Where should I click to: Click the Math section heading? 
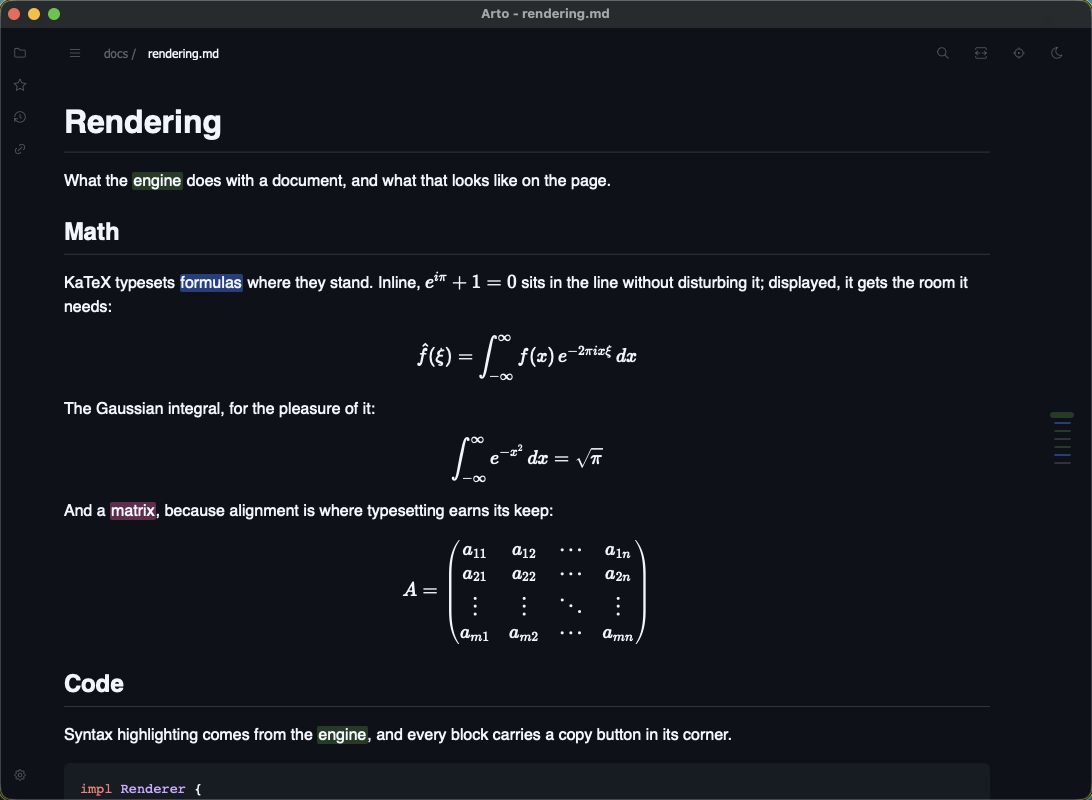coord(91,232)
